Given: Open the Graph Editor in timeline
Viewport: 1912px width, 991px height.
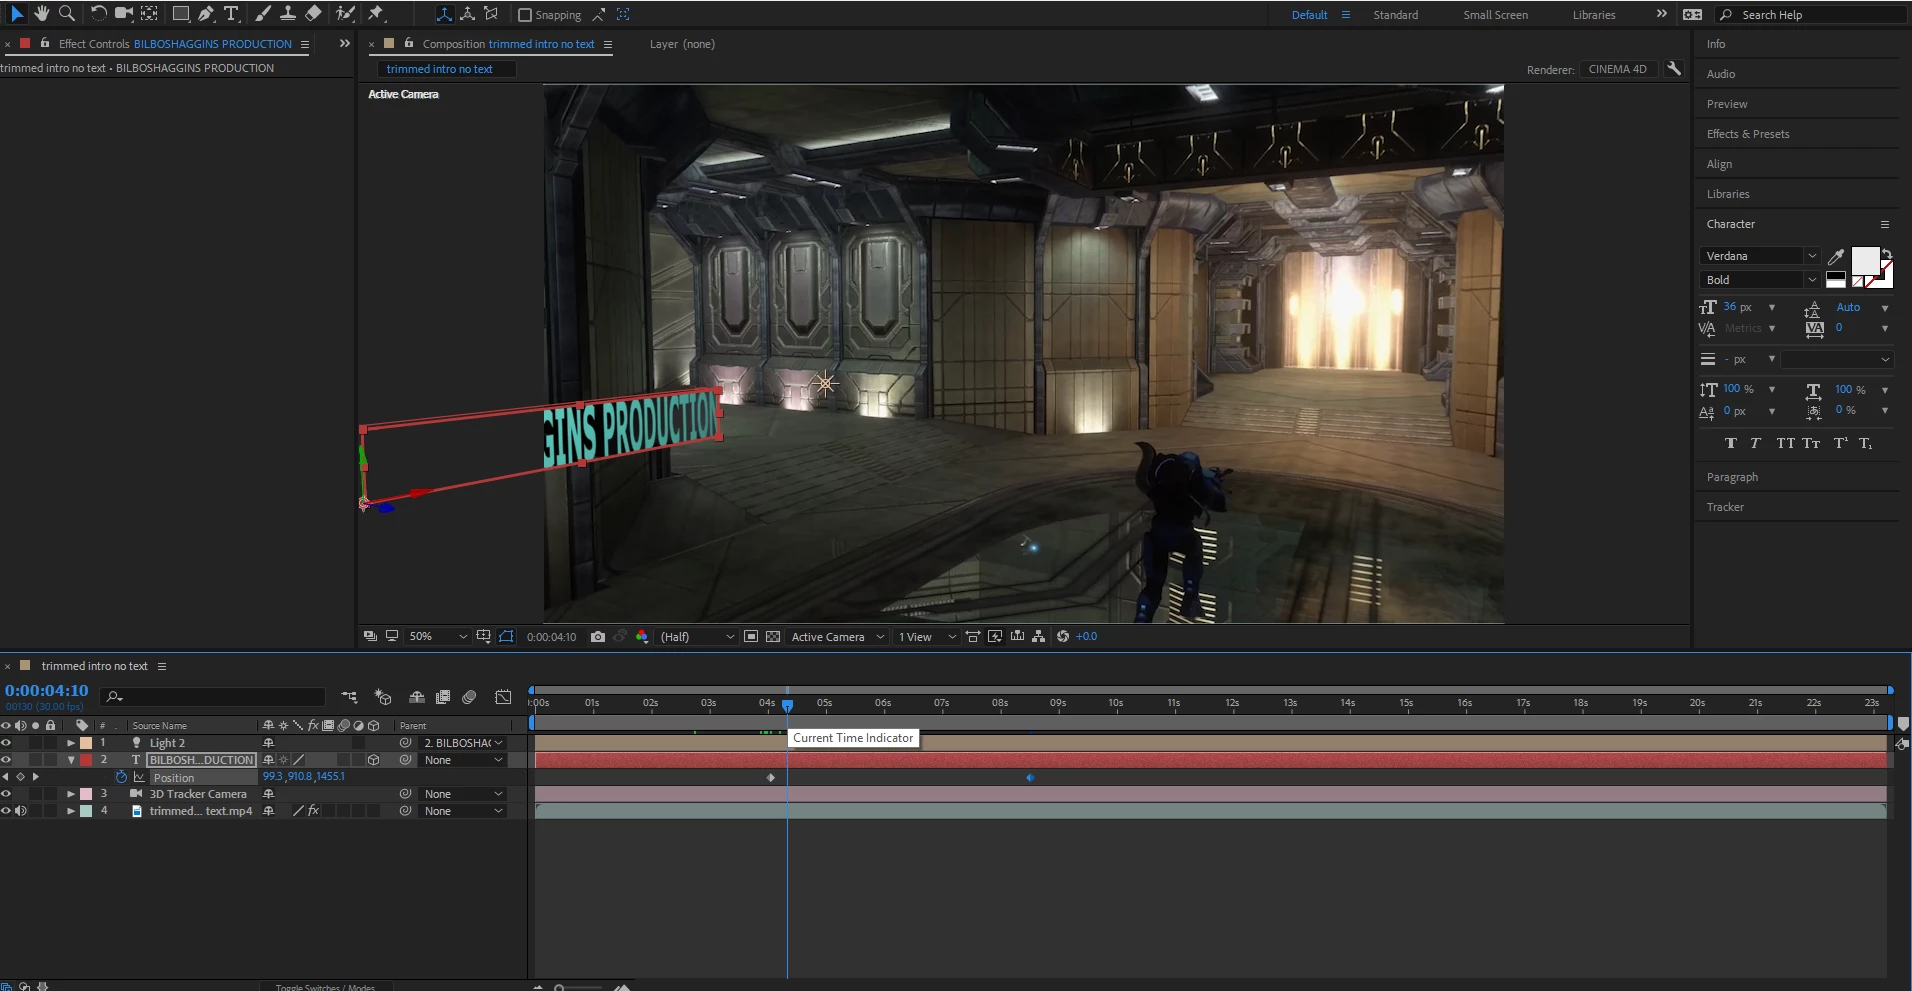Looking at the screenshot, I should (x=503, y=697).
